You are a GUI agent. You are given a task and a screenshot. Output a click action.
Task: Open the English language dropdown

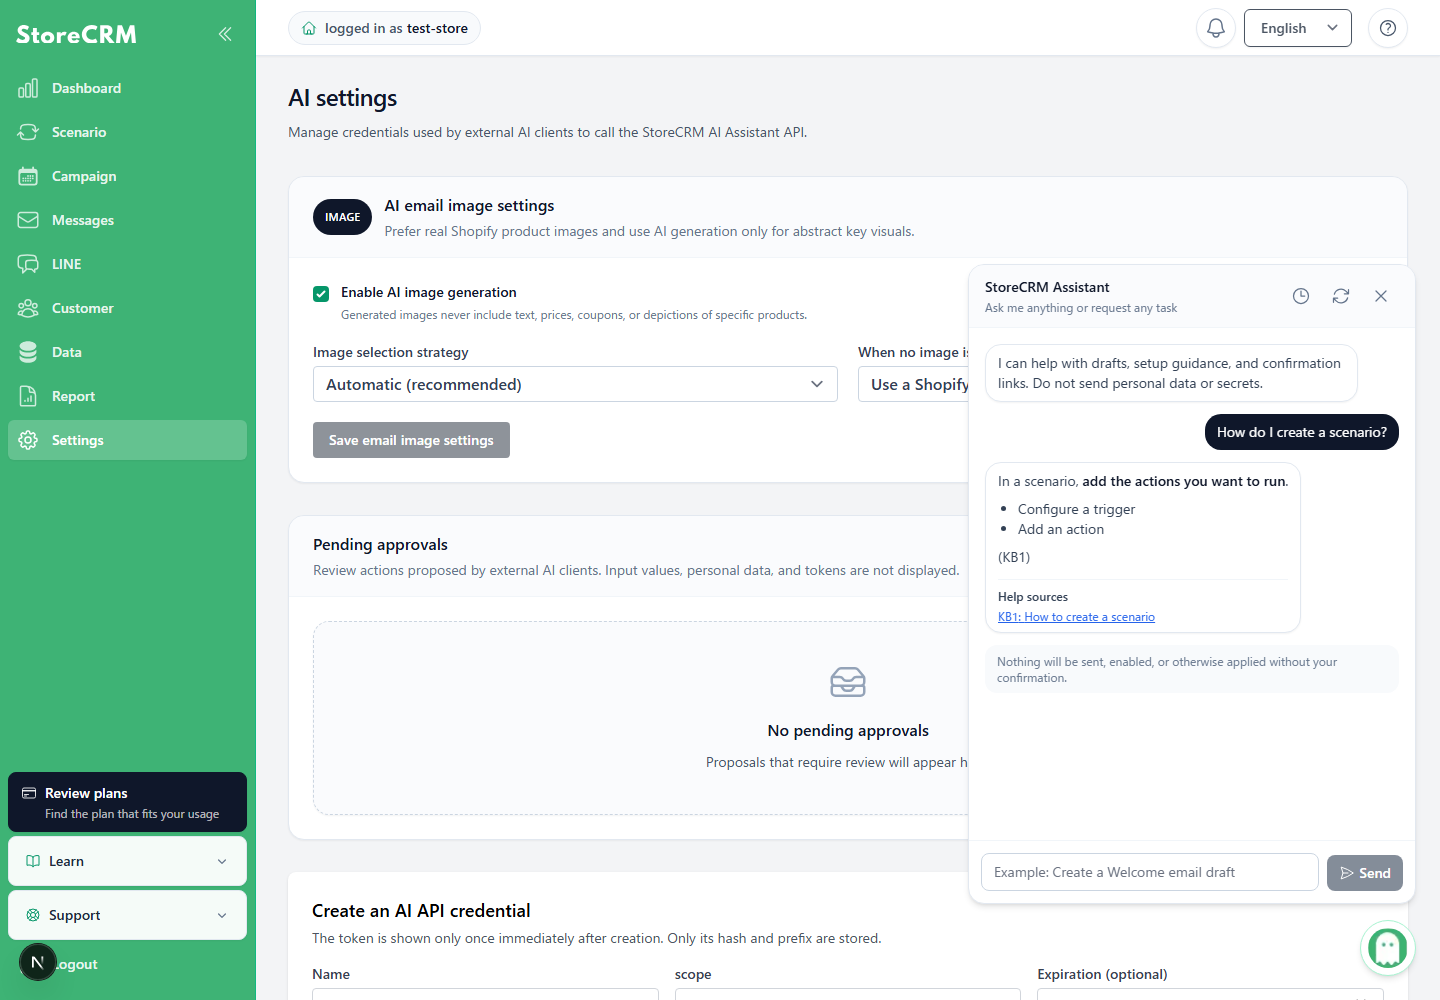tap(1298, 28)
